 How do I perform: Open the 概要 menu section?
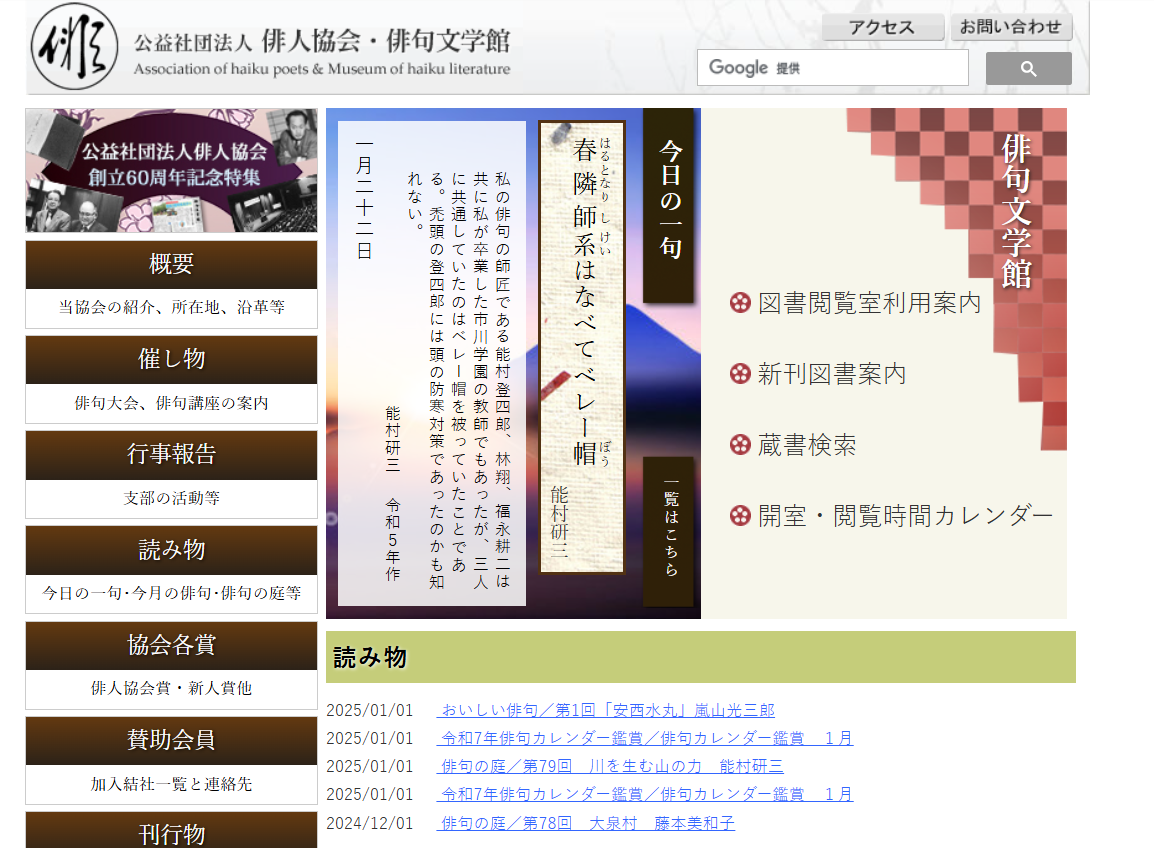coord(171,265)
